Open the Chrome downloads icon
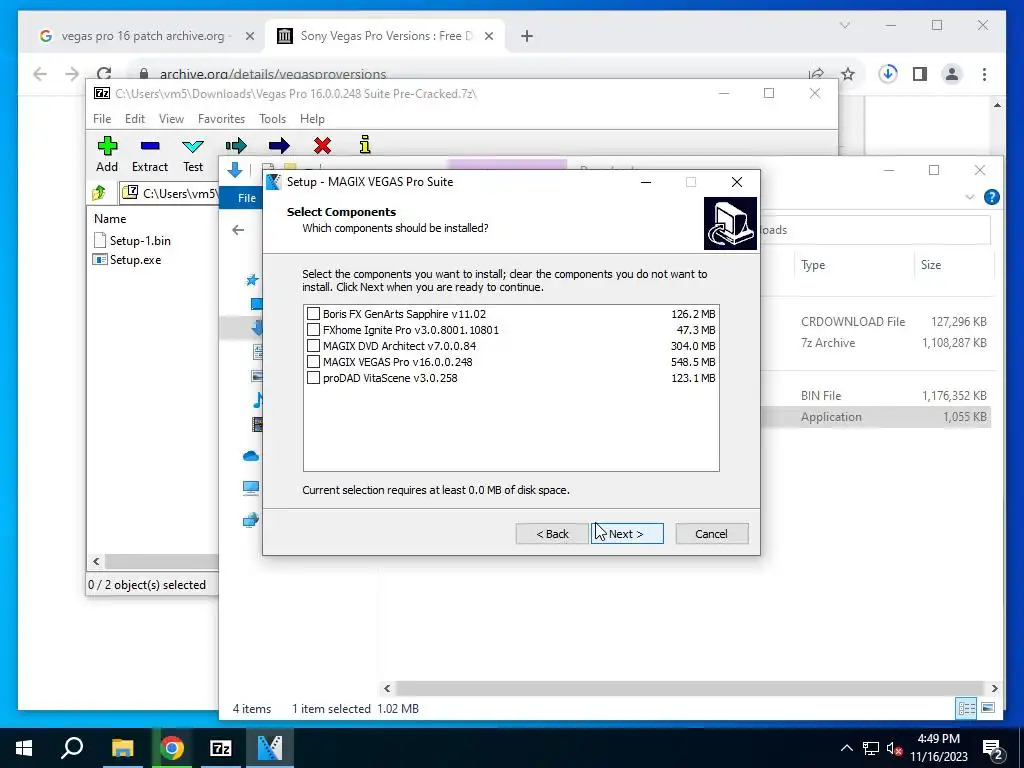 pyautogui.click(x=888, y=74)
